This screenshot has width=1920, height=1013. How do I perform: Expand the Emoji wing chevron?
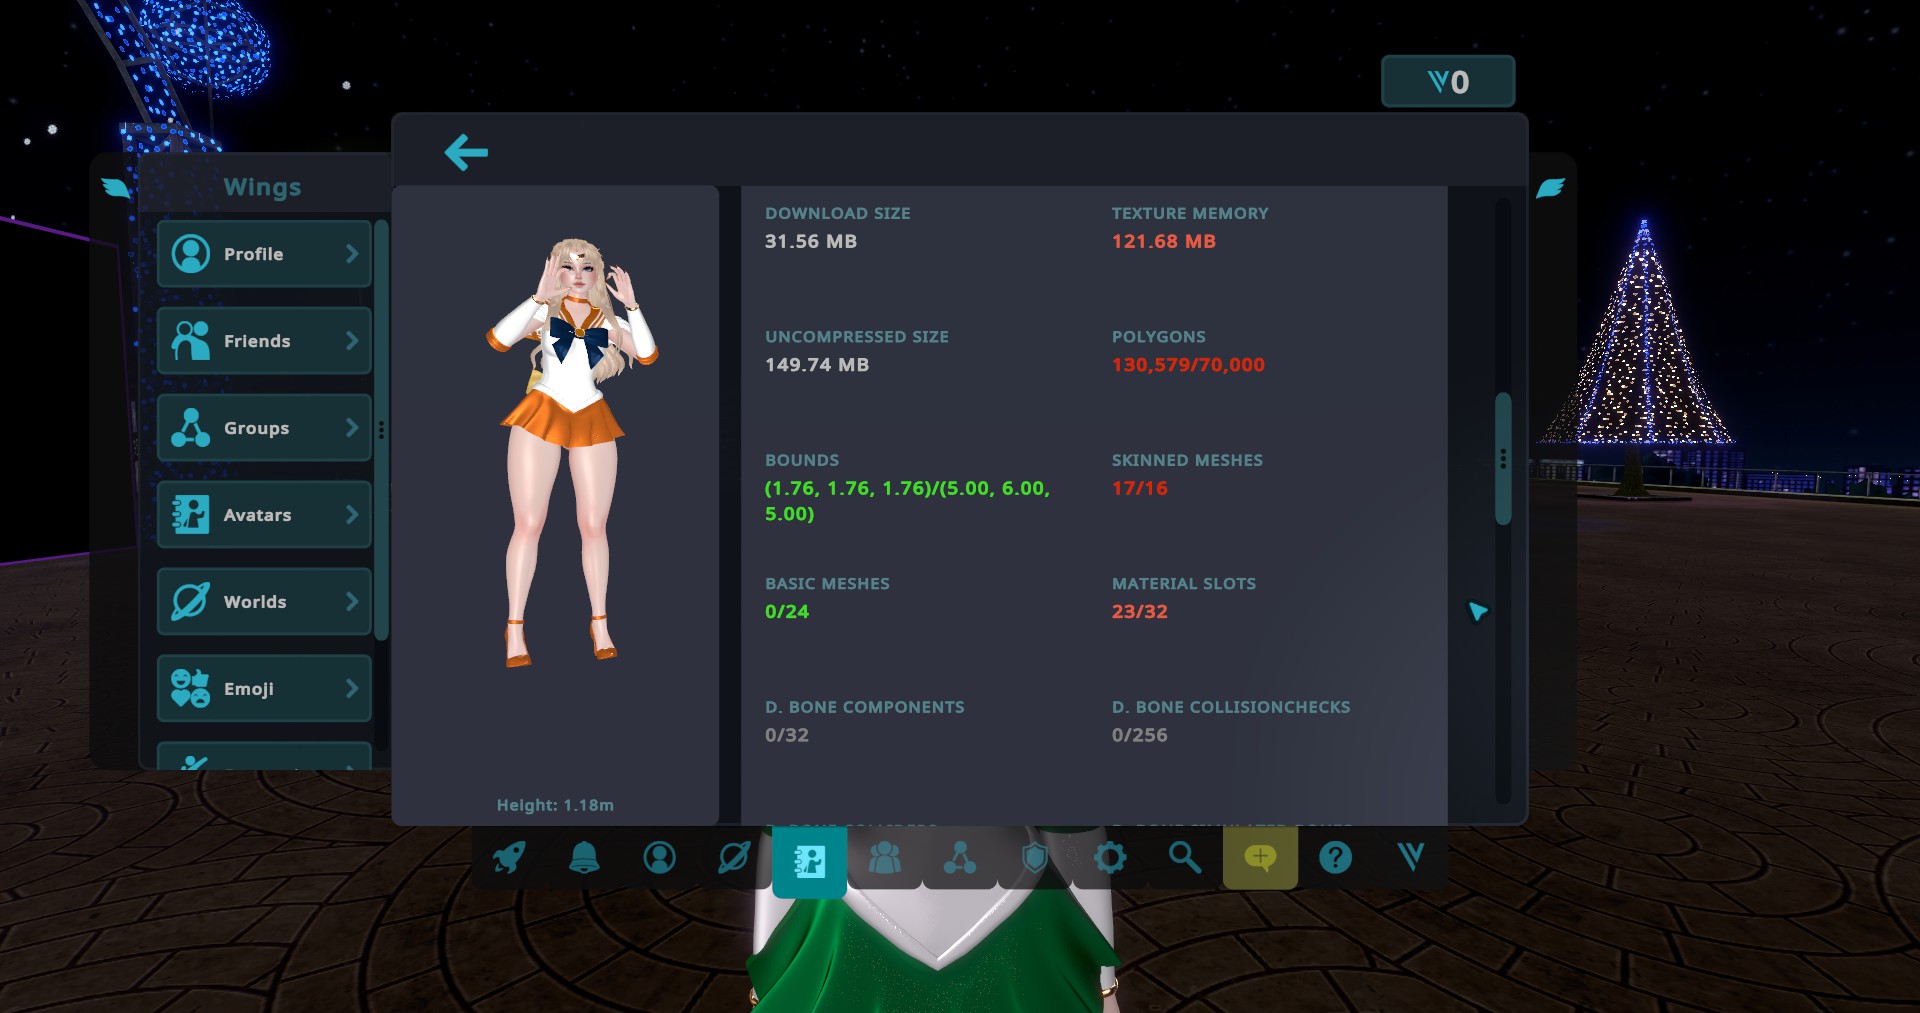click(x=352, y=689)
